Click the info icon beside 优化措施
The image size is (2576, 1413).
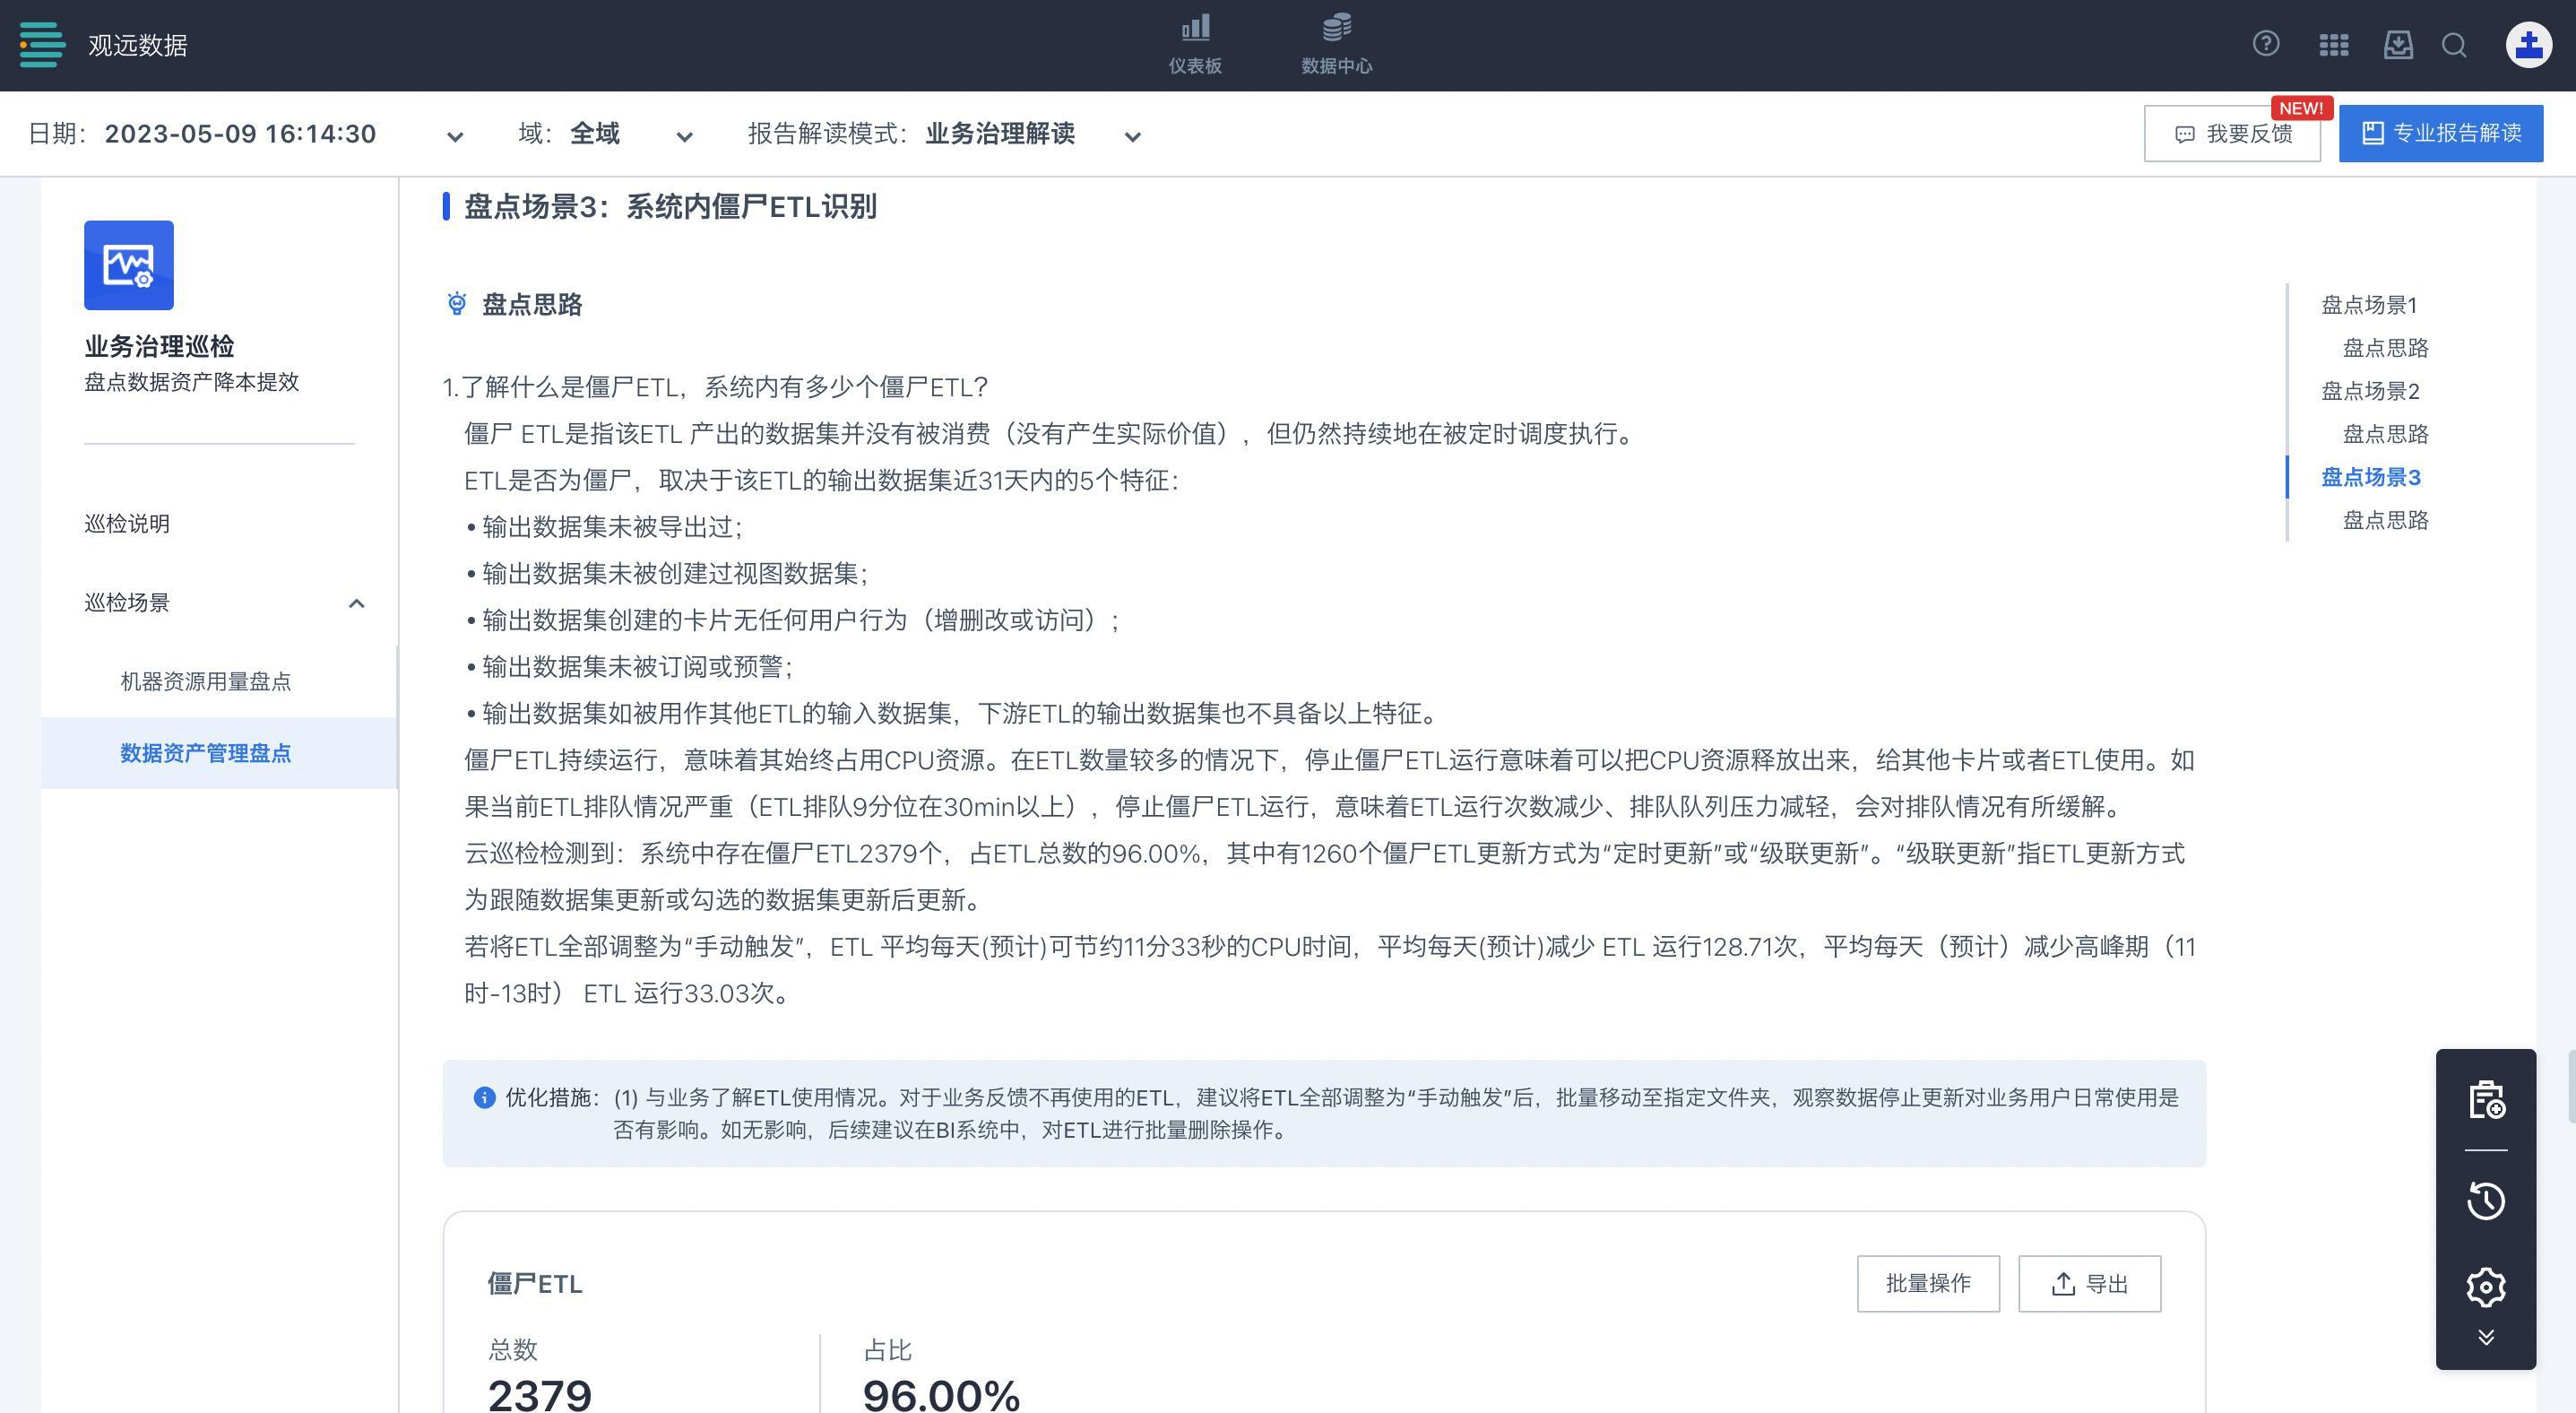pyautogui.click(x=484, y=1098)
